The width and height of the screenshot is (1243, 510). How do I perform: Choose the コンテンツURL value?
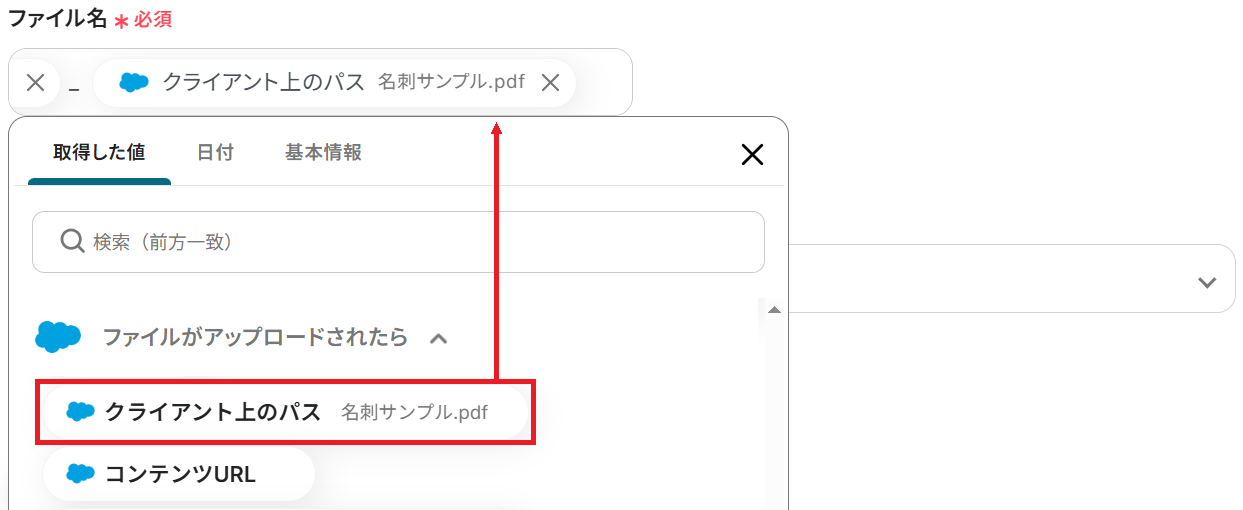180,473
